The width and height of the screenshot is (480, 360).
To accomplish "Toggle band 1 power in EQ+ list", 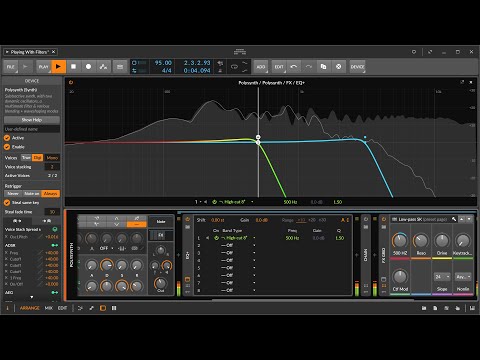I will point(216,238).
